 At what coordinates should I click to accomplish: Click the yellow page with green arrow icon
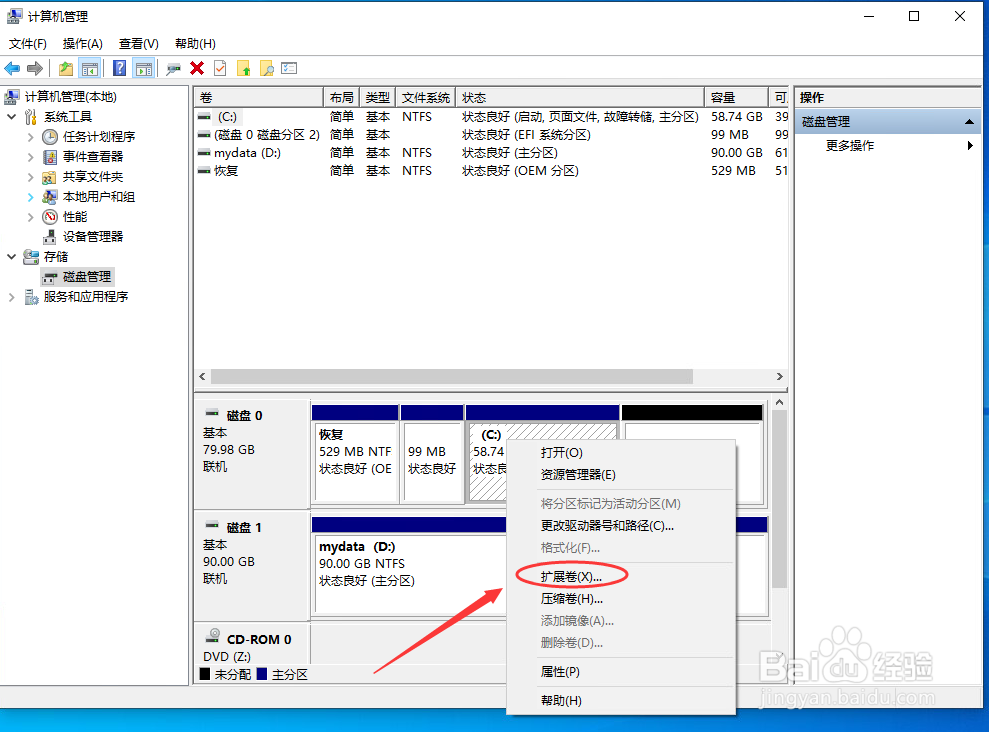pyautogui.click(x=243, y=68)
